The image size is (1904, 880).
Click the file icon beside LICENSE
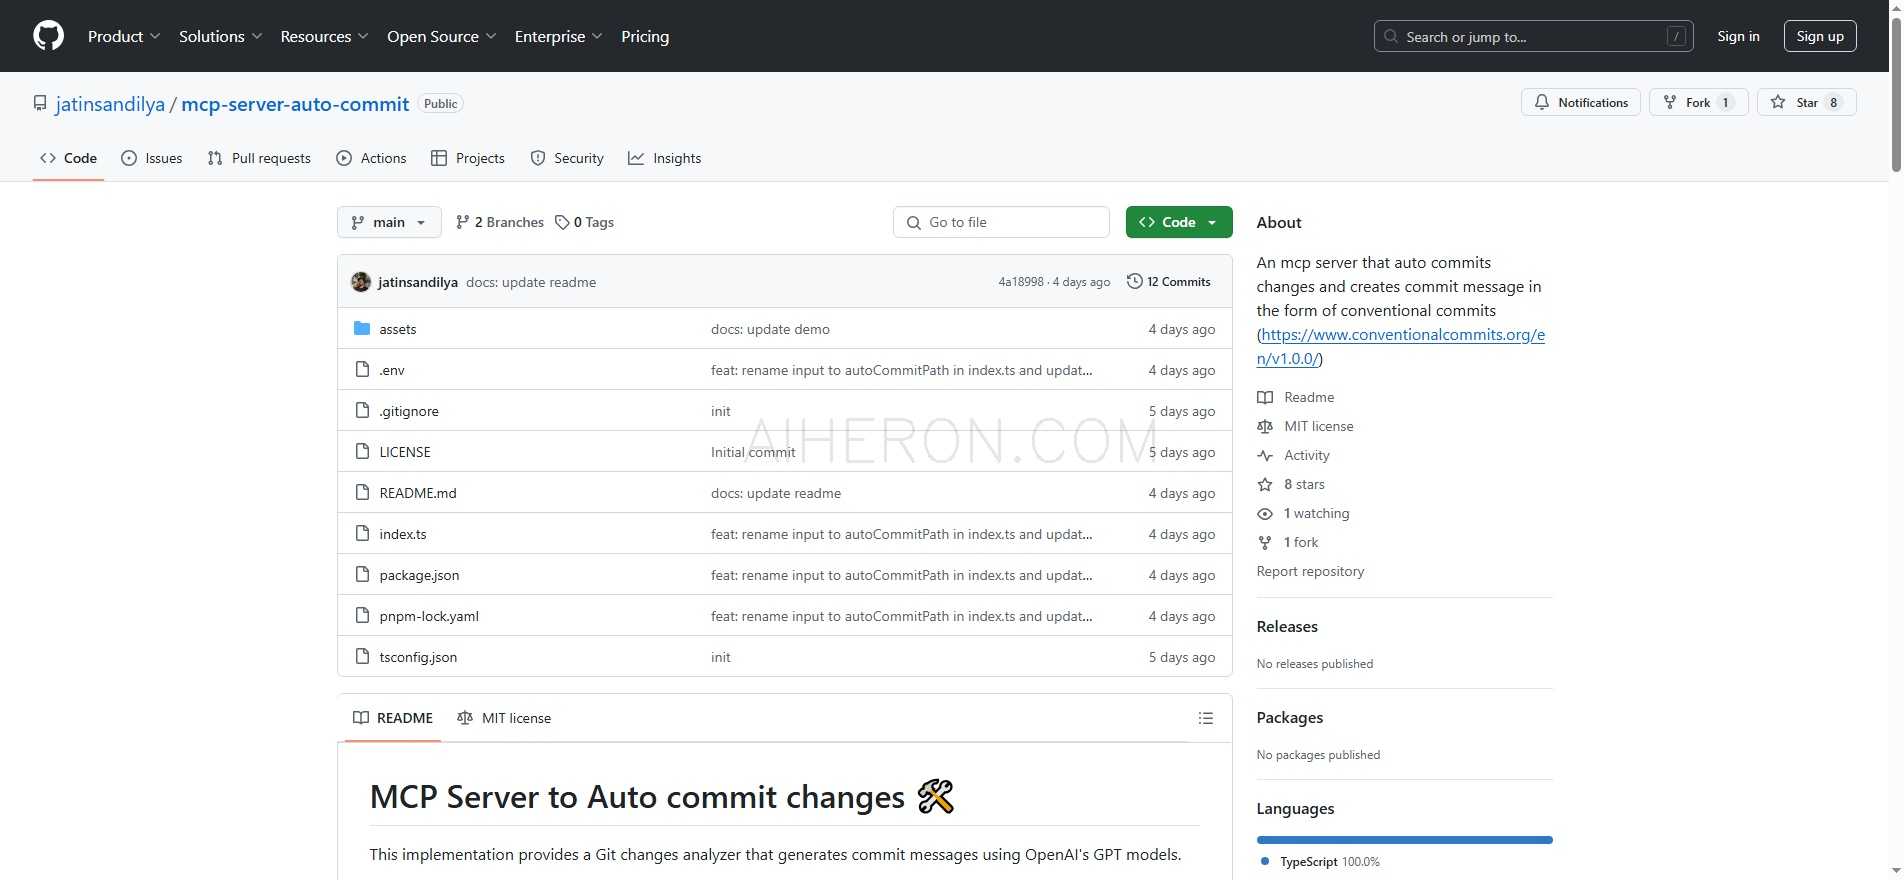[362, 451]
